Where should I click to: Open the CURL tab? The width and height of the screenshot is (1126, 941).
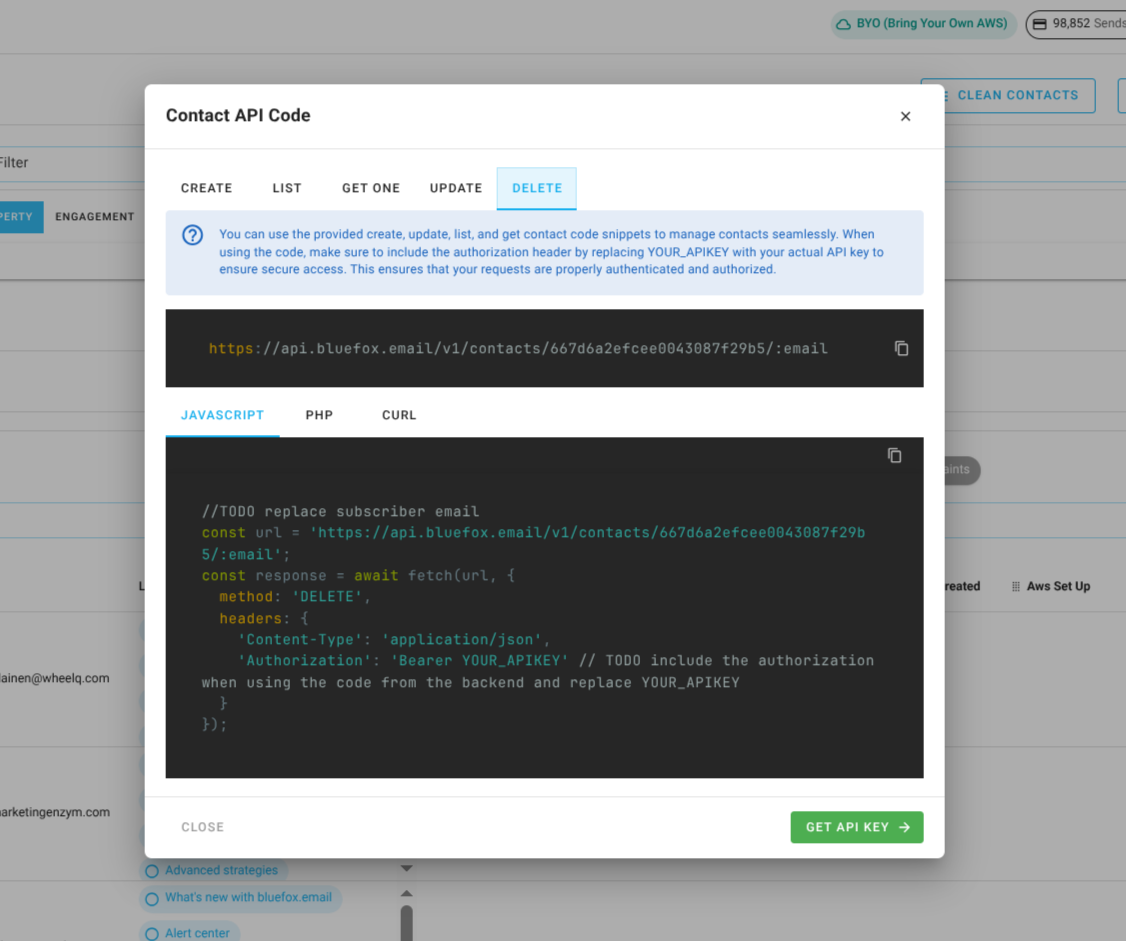[399, 415]
